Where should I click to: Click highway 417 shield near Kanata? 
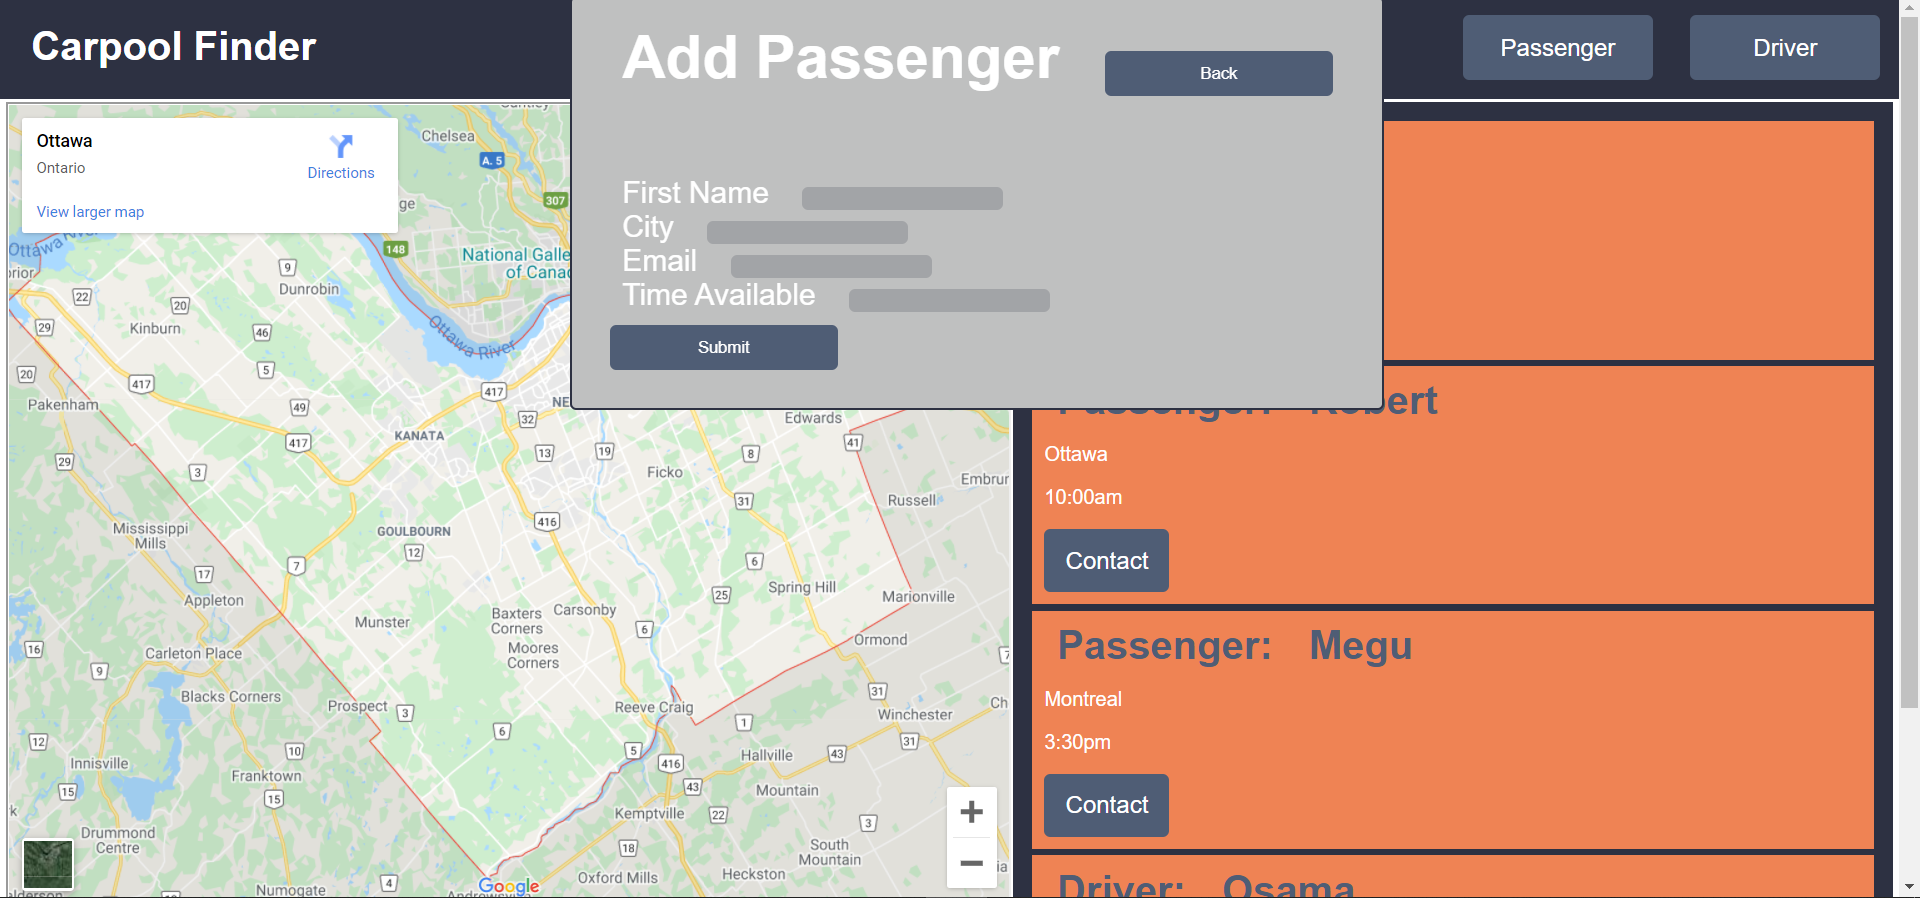(x=494, y=392)
